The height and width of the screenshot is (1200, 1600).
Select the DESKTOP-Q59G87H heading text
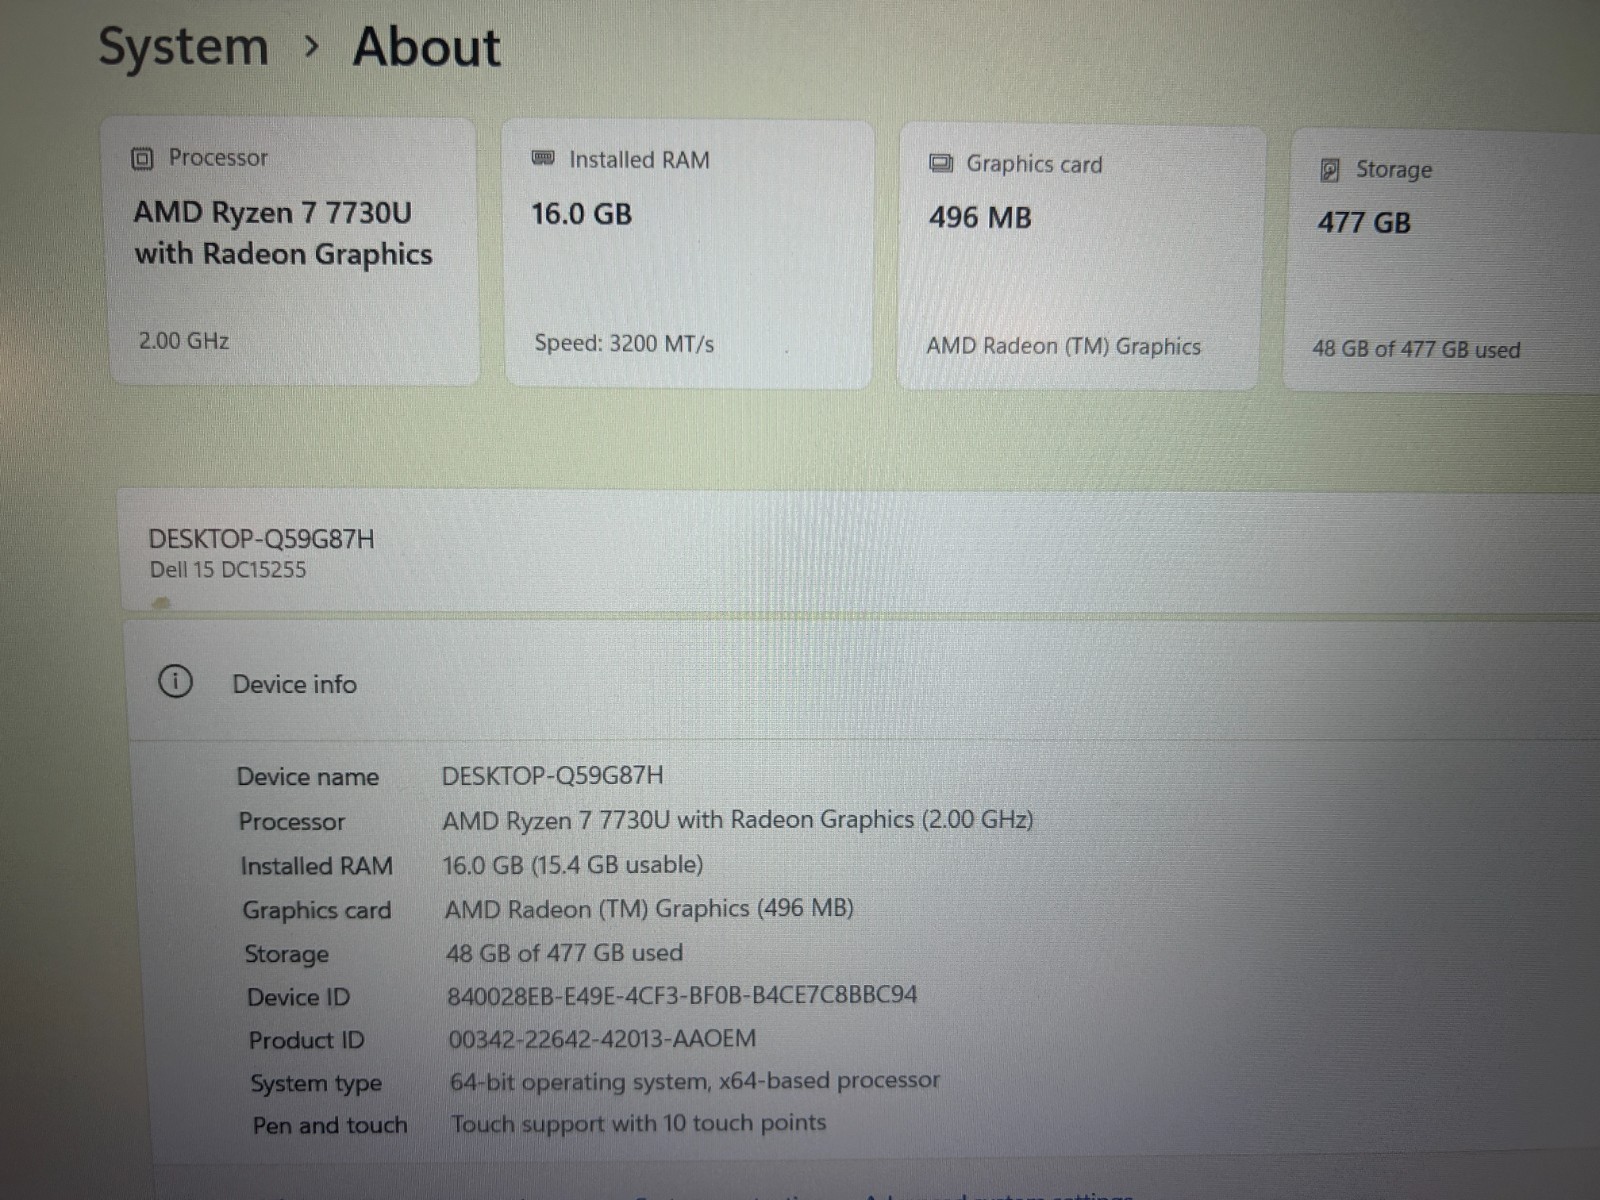[x=261, y=539]
